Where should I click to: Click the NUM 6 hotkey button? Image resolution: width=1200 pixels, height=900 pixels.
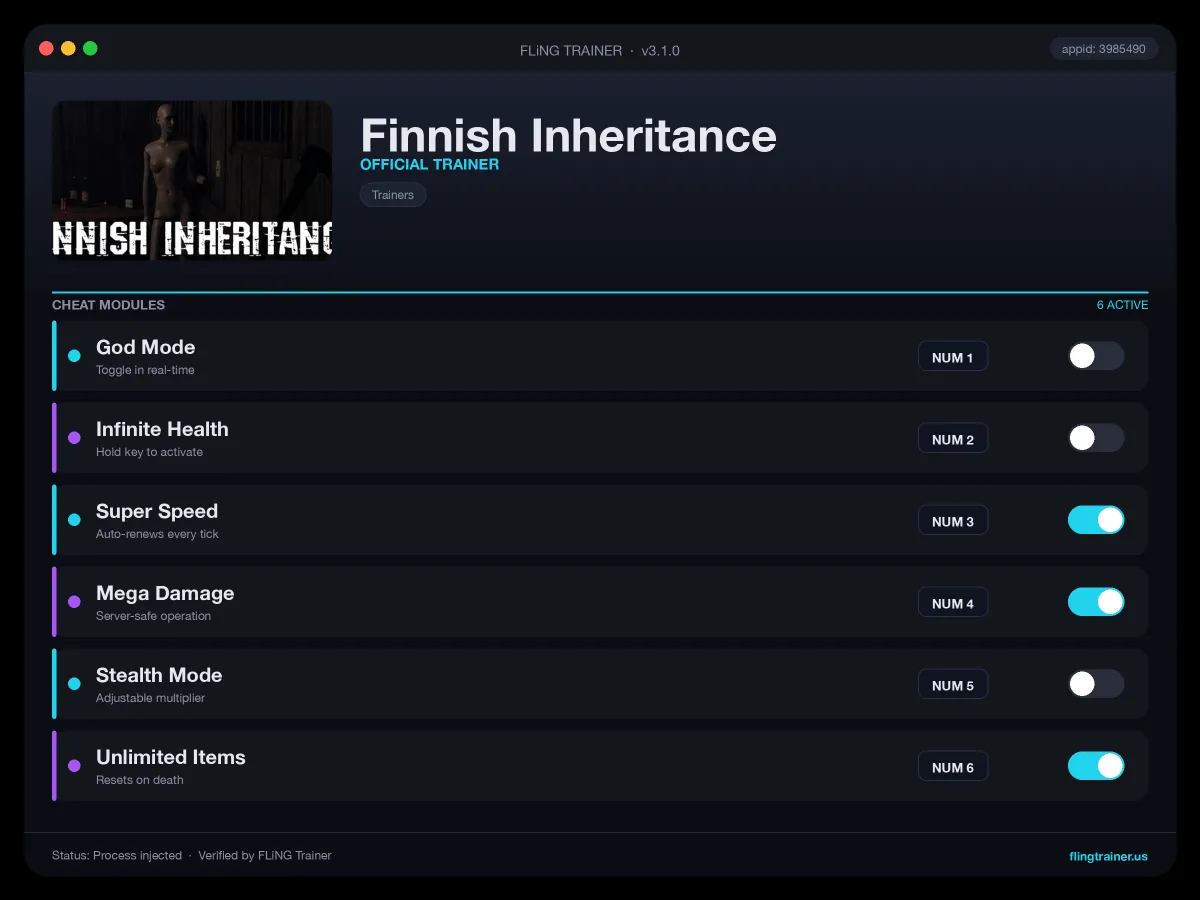click(x=953, y=767)
